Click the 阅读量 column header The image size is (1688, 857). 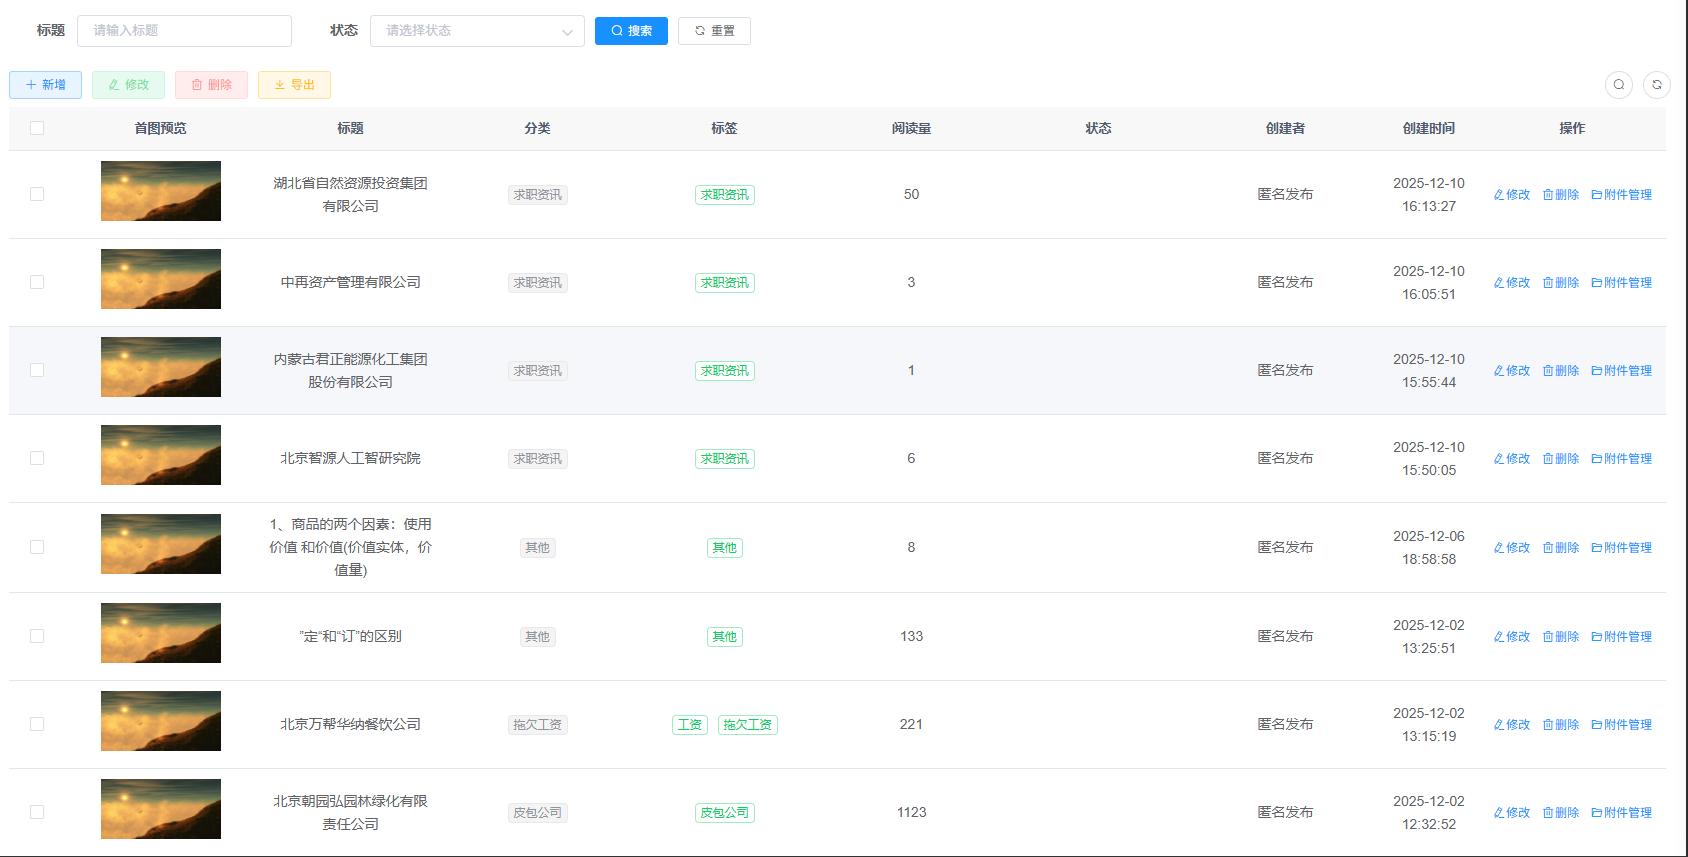[911, 128]
